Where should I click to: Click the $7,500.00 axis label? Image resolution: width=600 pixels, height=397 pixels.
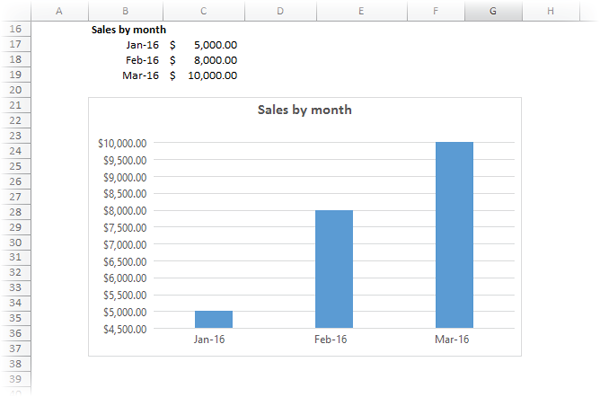tap(125, 228)
